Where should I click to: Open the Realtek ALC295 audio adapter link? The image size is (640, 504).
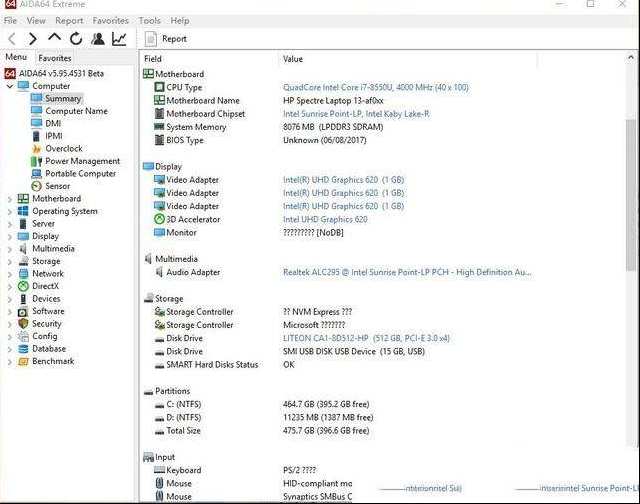[x=407, y=272]
